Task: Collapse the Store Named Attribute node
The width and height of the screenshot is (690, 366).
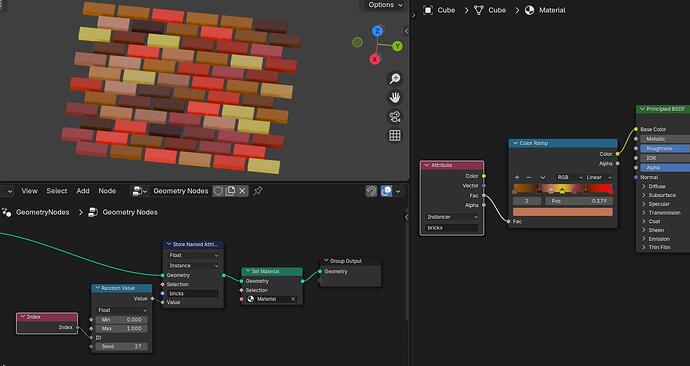Action: pos(169,244)
